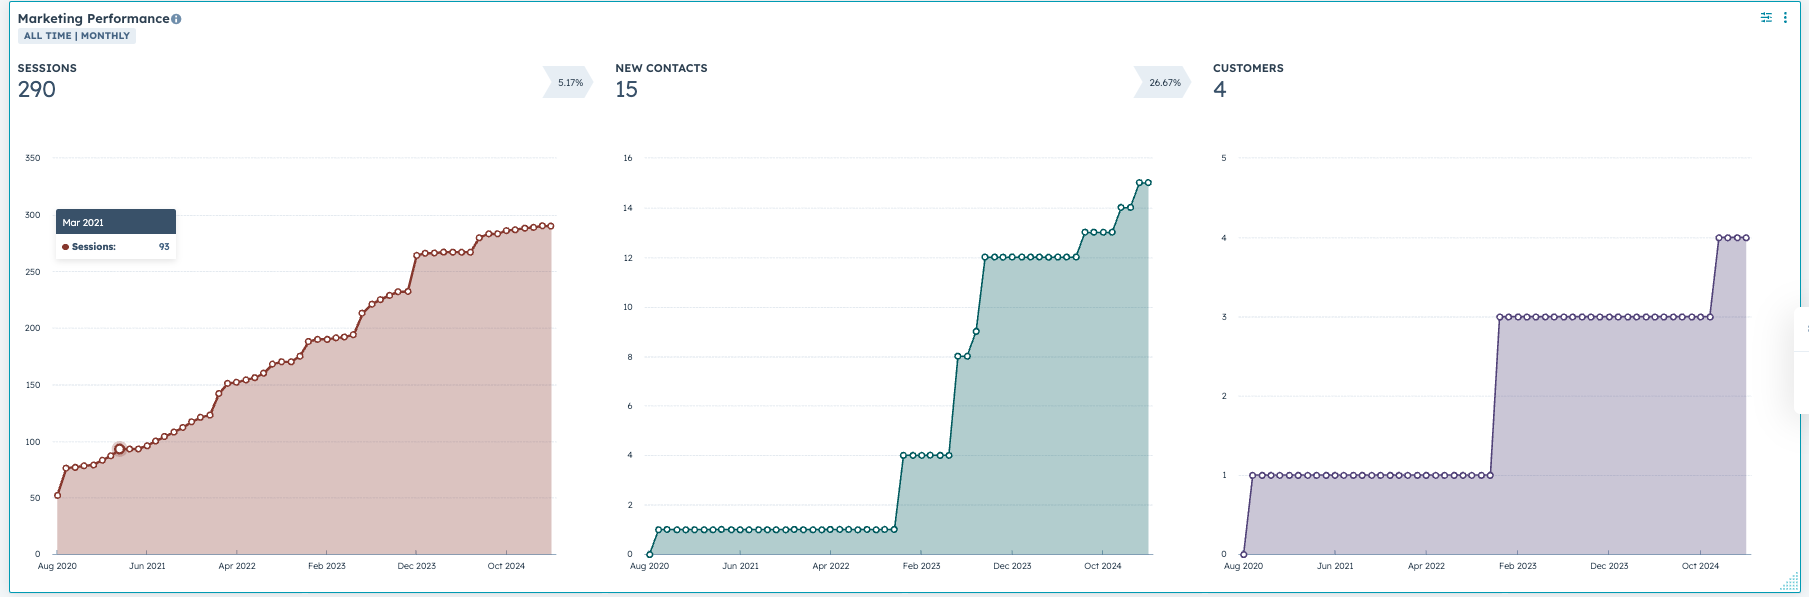The width and height of the screenshot is (1809, 597).
Task: Click the 26.67% conversion rate arrow
Action: pyautogui.click(x=1162, y=82)
